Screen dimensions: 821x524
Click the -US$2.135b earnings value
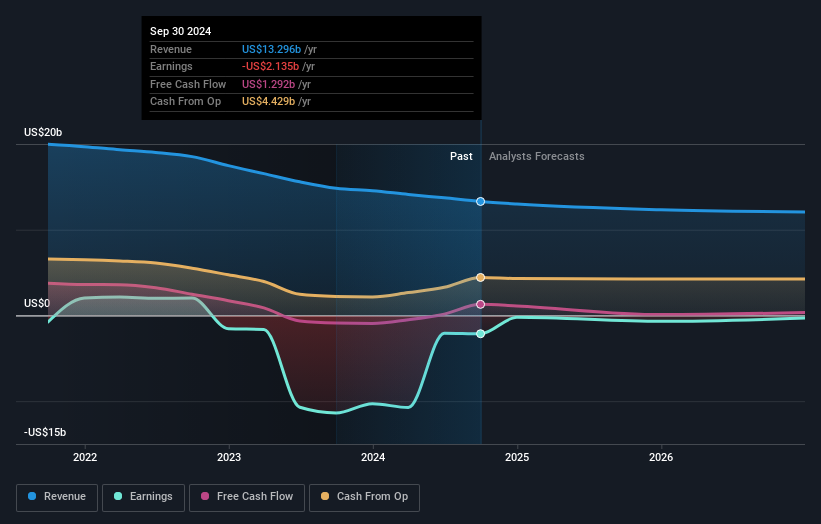(x=270, y=66)
